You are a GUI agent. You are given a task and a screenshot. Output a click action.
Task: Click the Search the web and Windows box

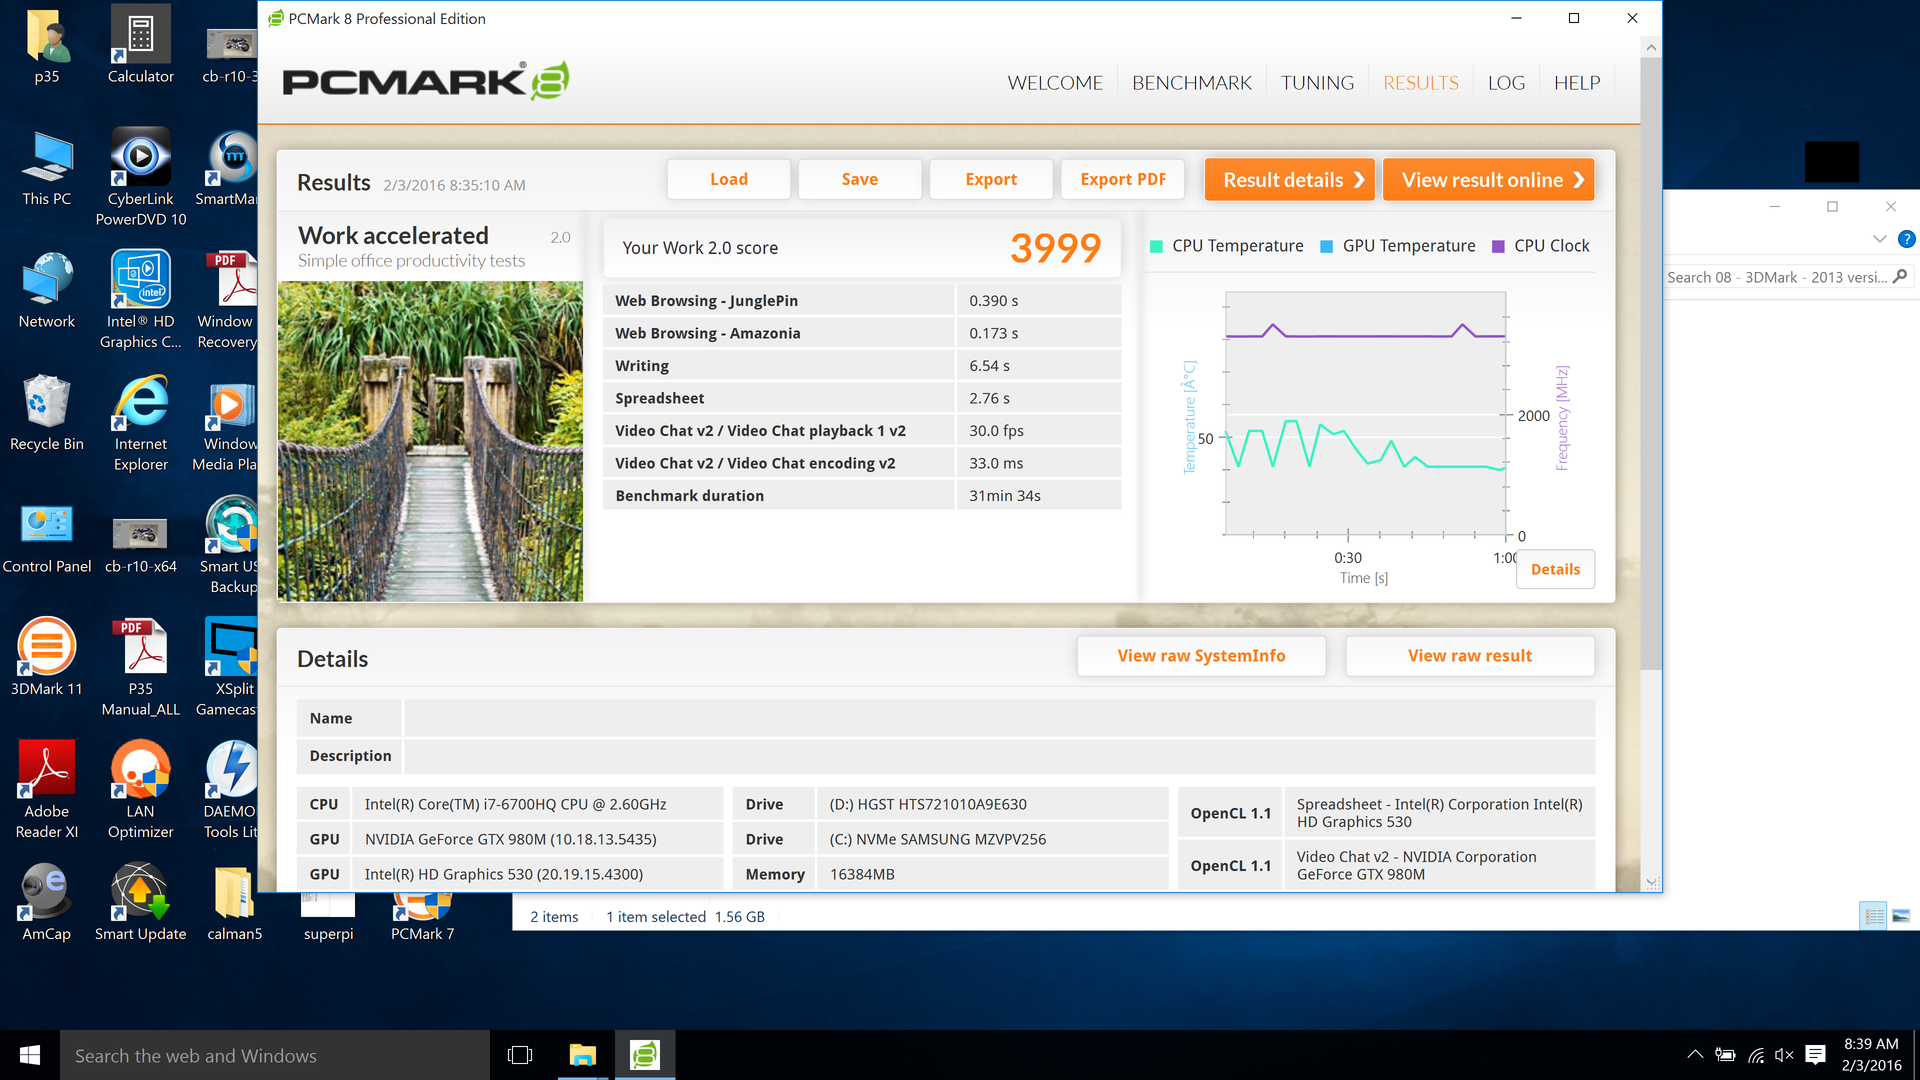[x=275, y=1055]
